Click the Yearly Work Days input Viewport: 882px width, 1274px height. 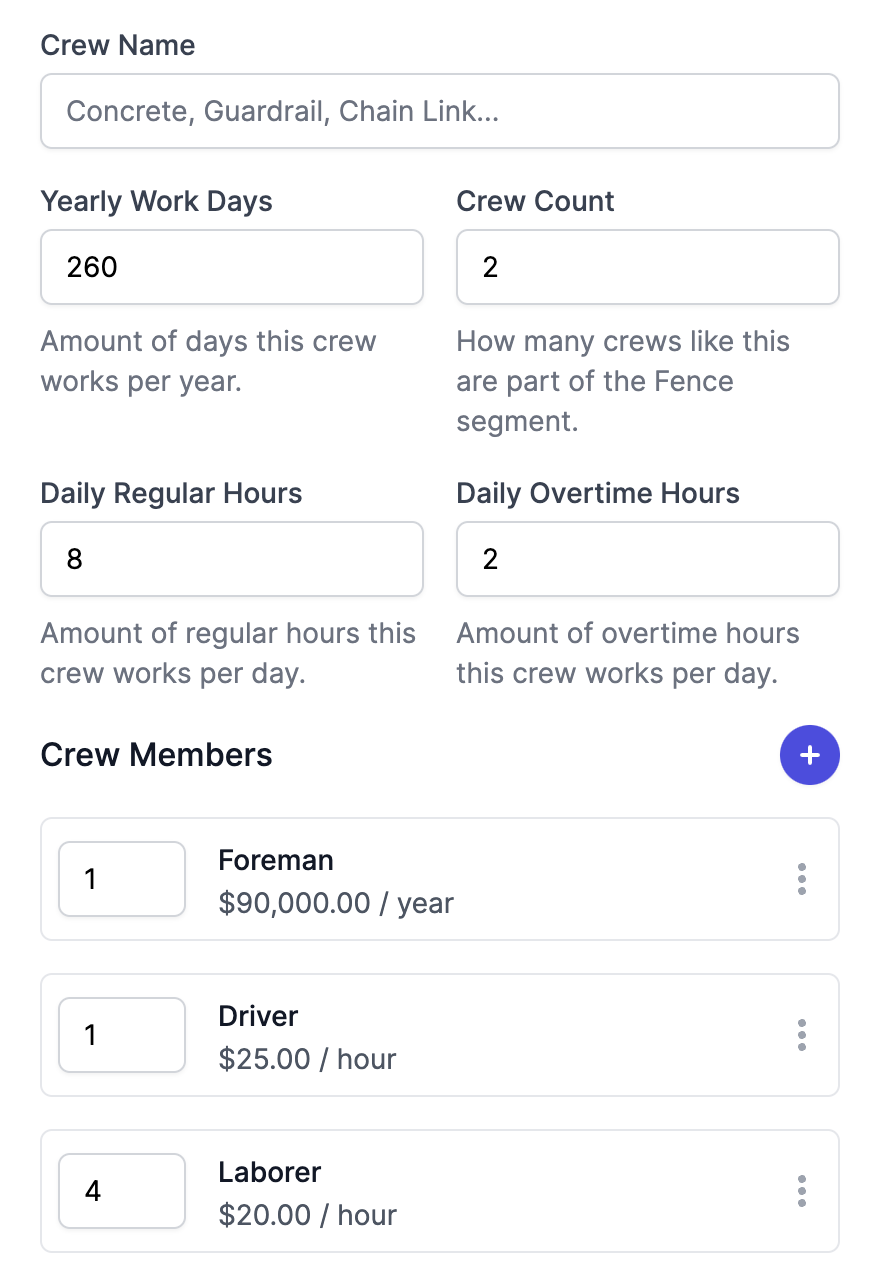click(231, 267)
